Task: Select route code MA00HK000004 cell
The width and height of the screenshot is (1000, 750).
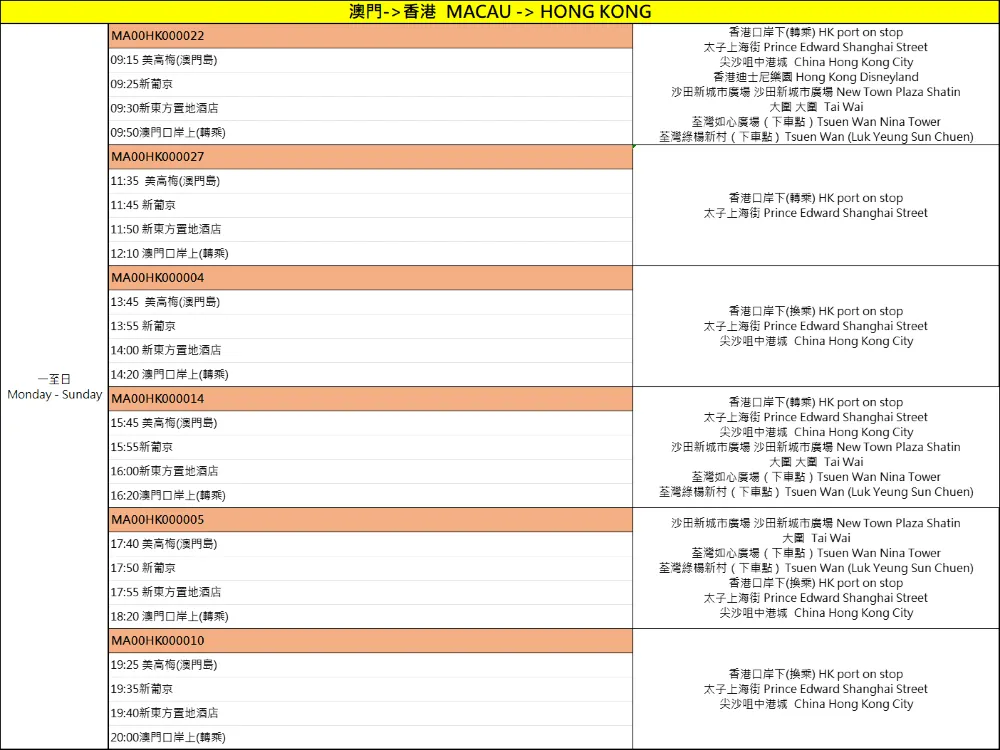Action: (x=371, y=278)
